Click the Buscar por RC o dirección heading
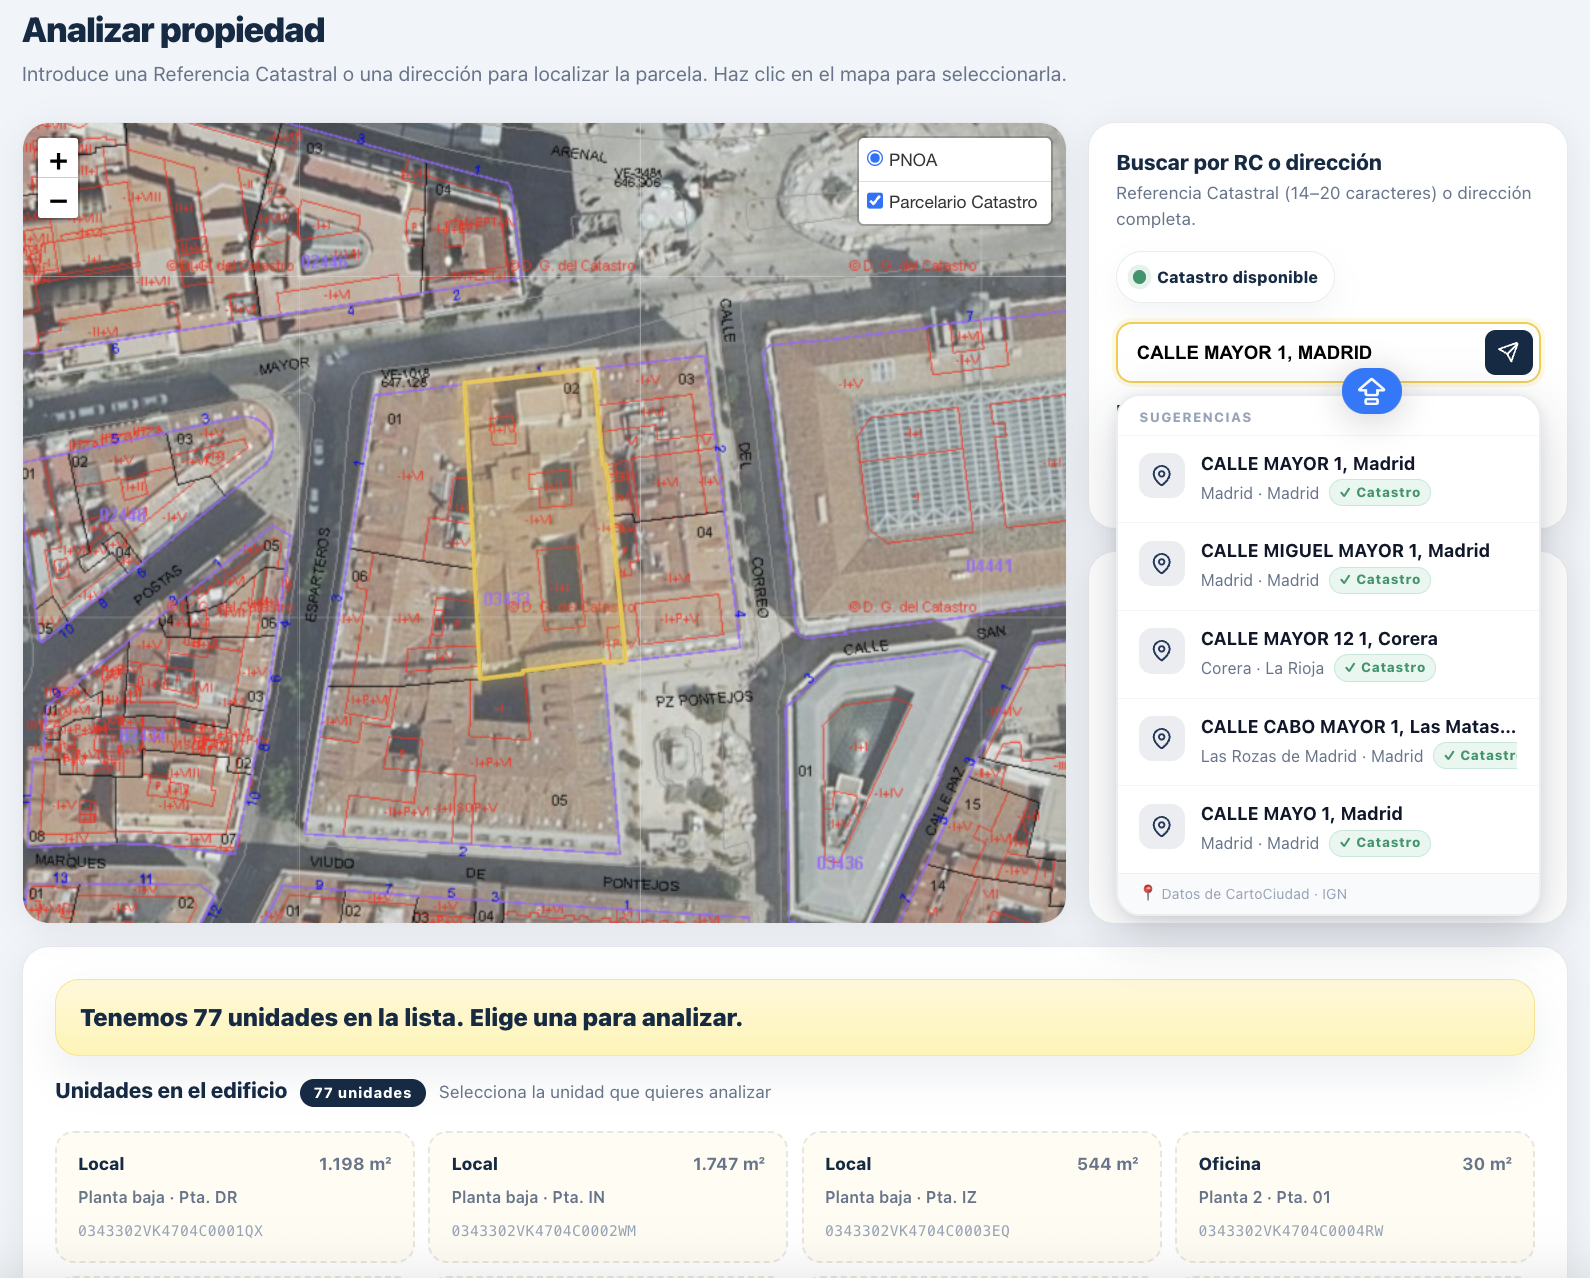Screen dimensions: 1590x1278 (x=1249, y=162)
